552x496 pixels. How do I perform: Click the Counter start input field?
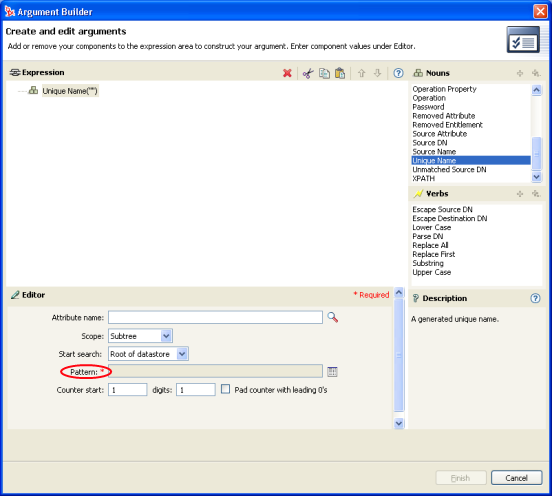127,390
